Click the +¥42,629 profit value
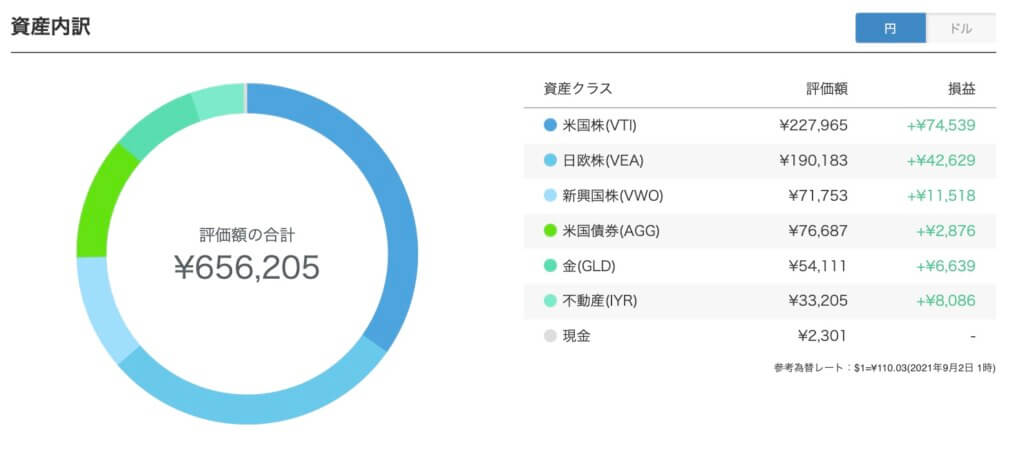Viewport: 1024px width, 468px height. click(941, 160)
